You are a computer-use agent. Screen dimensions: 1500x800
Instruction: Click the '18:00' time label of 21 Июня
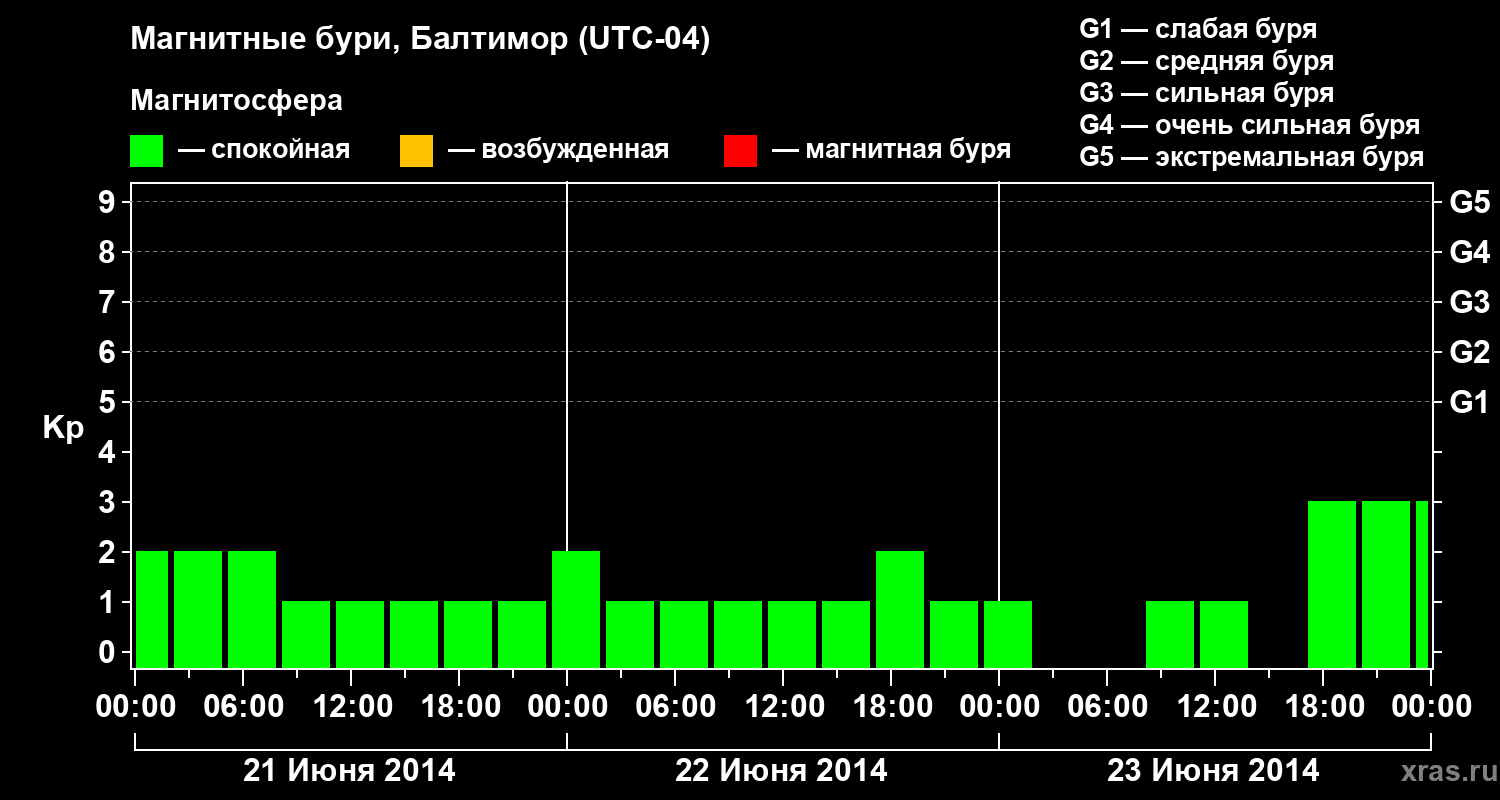[460, 706]
